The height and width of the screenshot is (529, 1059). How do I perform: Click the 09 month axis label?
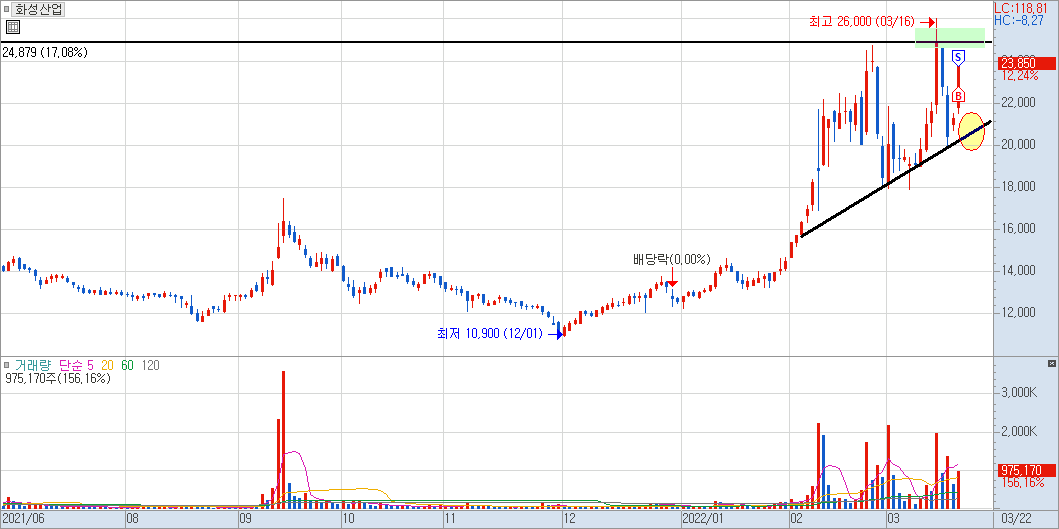point(245,519)
